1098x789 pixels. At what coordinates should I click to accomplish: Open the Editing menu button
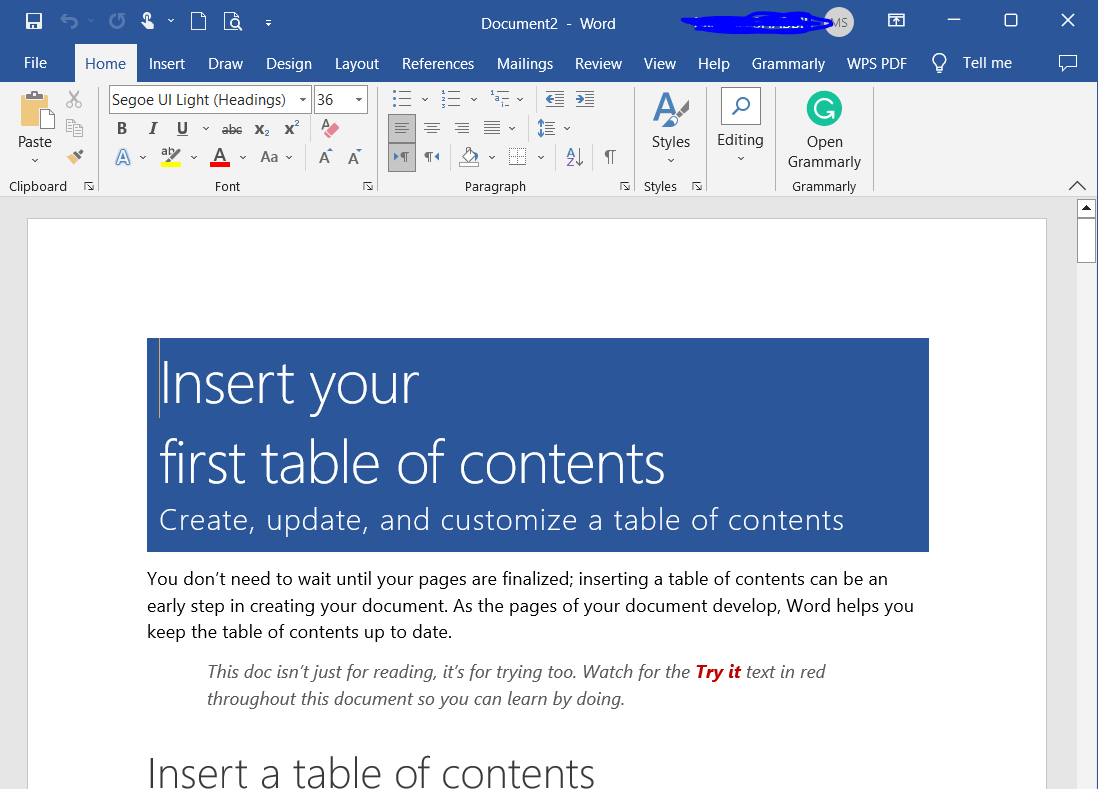point(740,129)
